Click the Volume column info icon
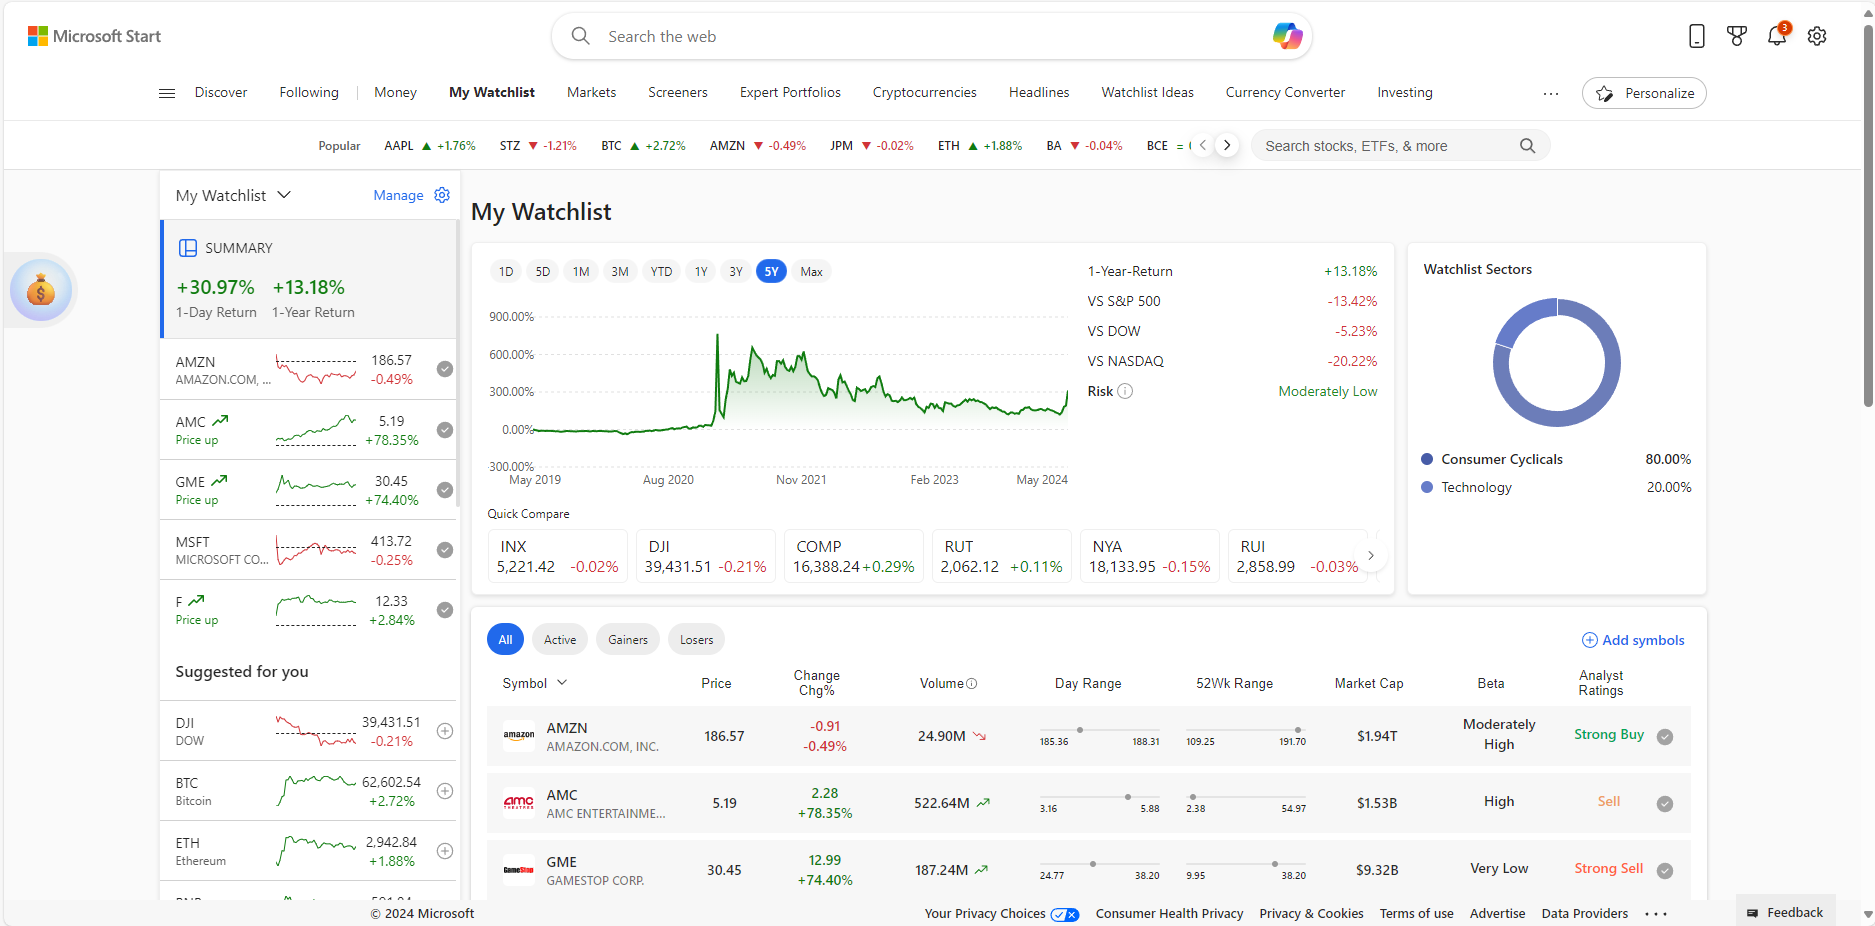 coord(972,684)
